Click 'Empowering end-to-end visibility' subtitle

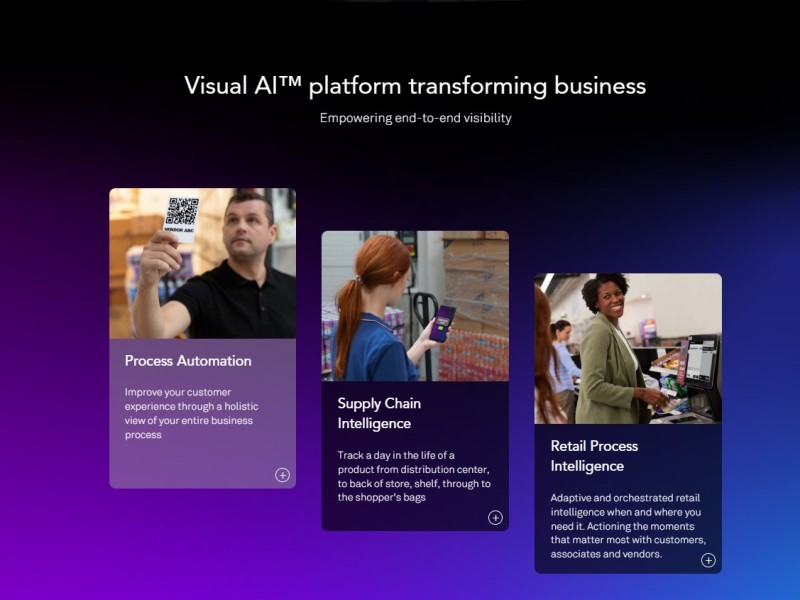[x=415, y=118]
